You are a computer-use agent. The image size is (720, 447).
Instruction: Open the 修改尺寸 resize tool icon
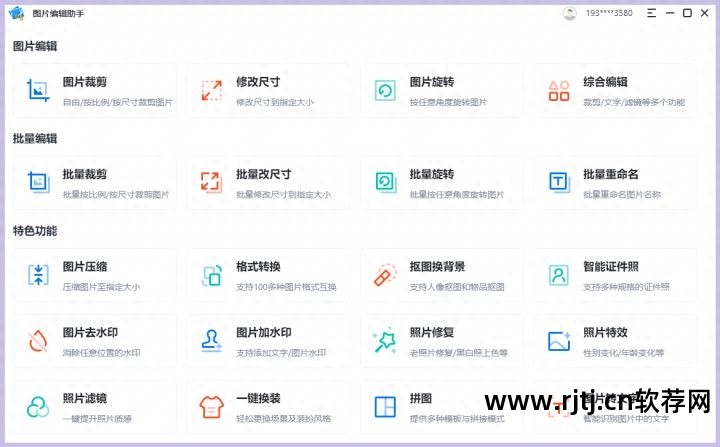click(x=212, y=90)
